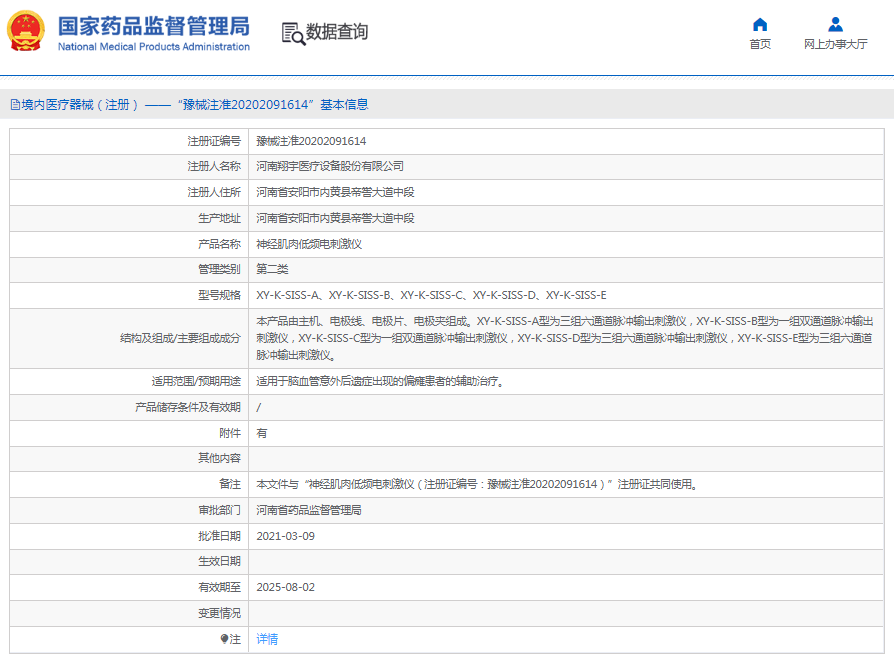Click the 注册证编号 row label
The height and width of the screenshot is (659, 894).
pos(214,141)
